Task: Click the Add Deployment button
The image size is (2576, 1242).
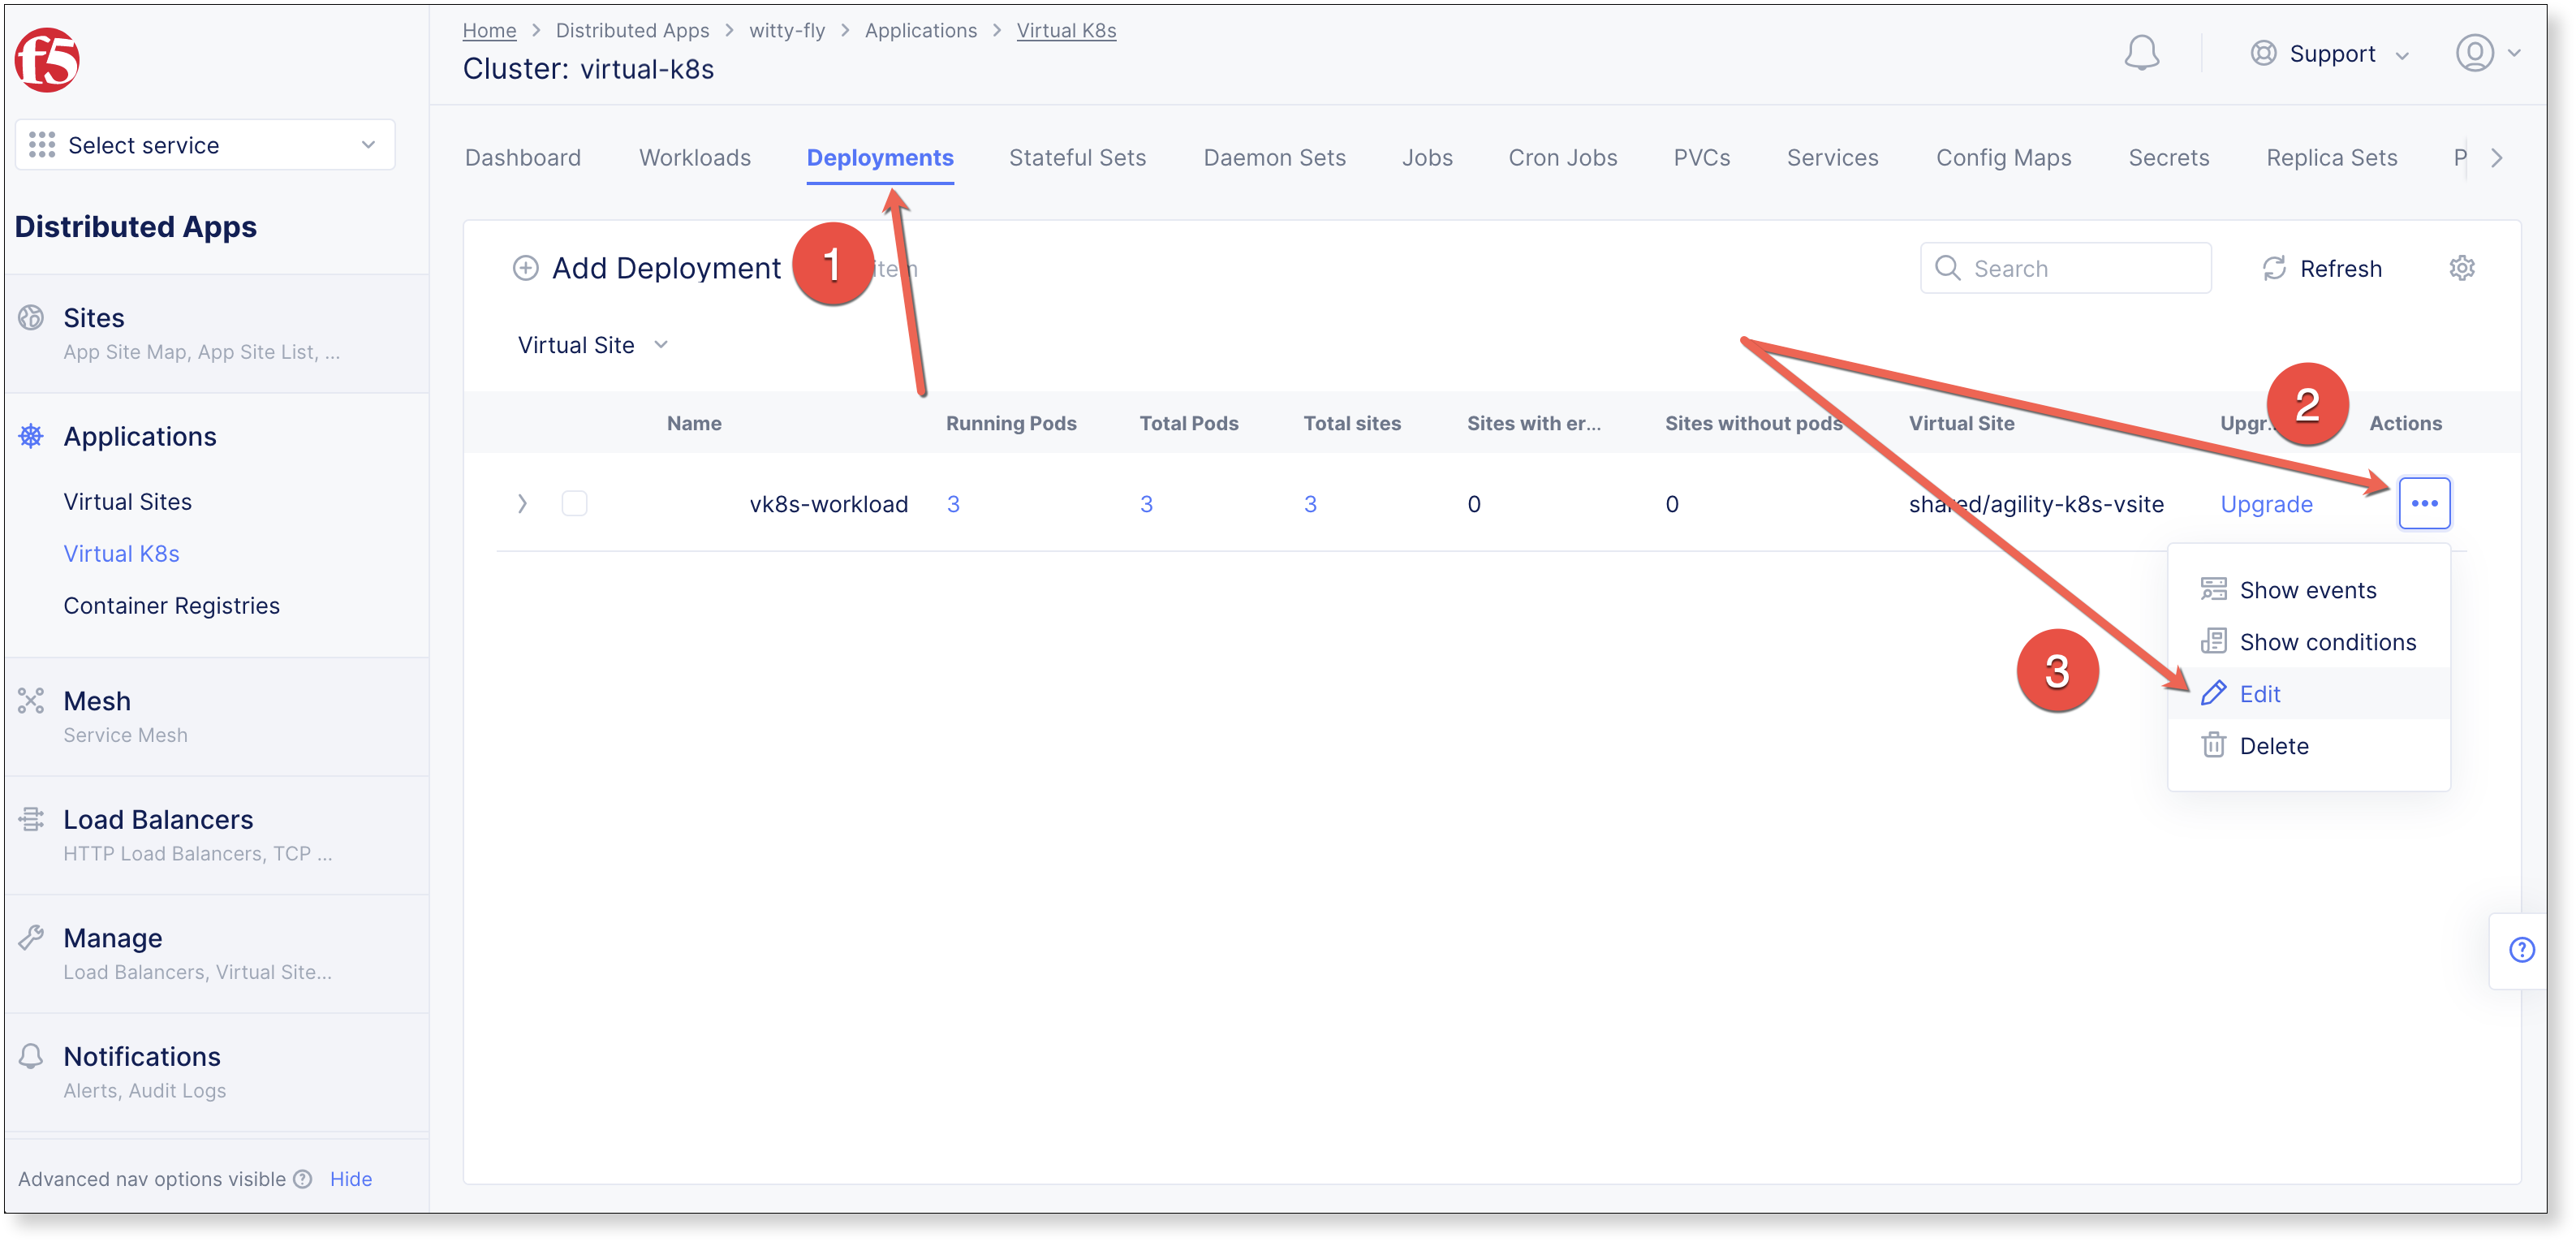Action: click(x=646, y=268)
